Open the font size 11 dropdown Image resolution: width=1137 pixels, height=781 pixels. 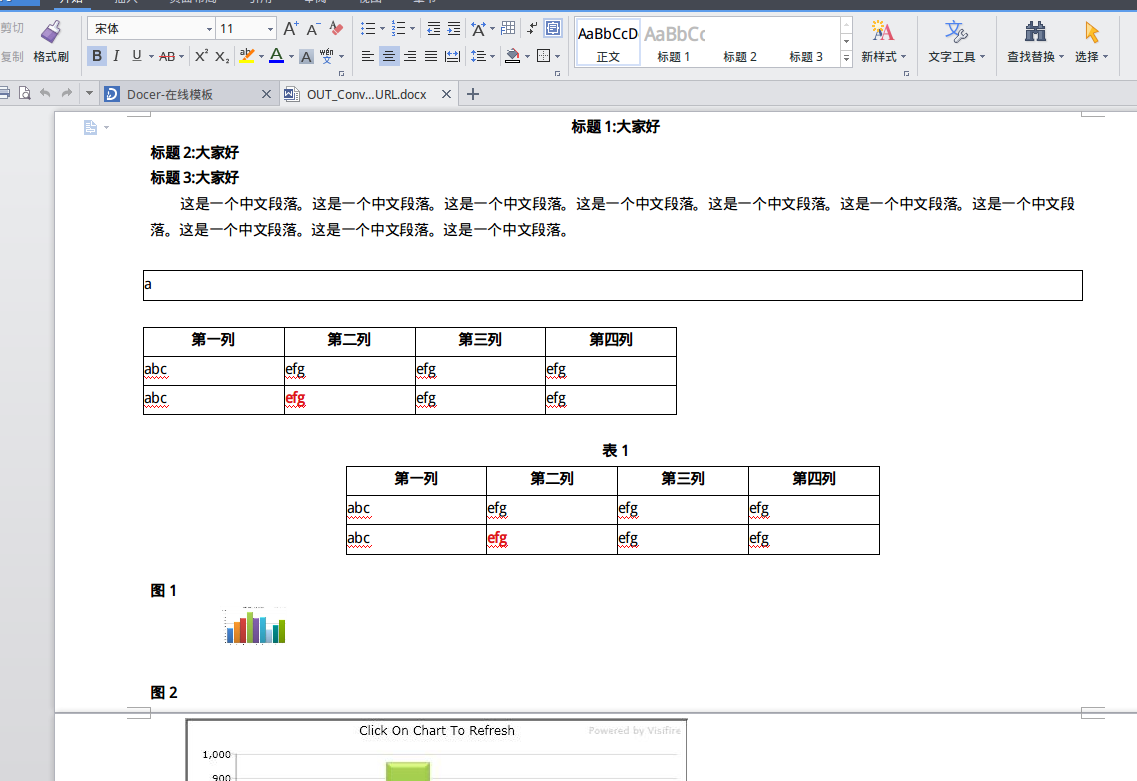click(270, 29)
